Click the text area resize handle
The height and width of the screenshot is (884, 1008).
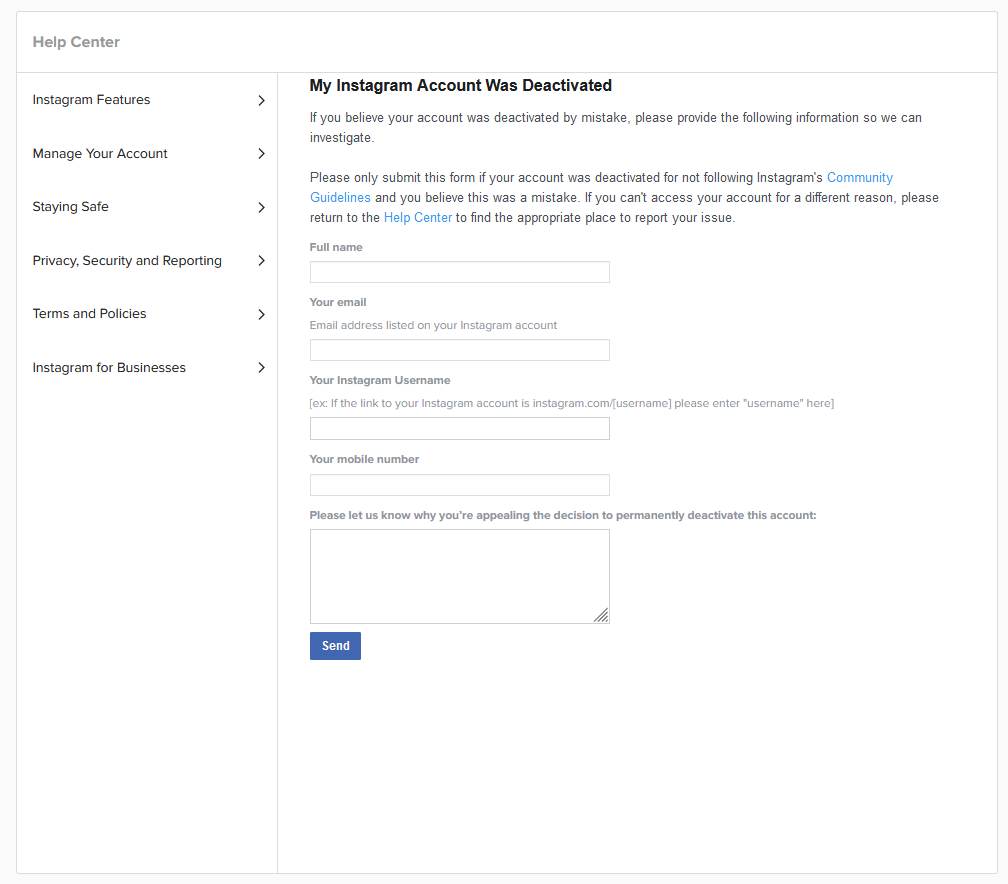[x=601, y=616]
